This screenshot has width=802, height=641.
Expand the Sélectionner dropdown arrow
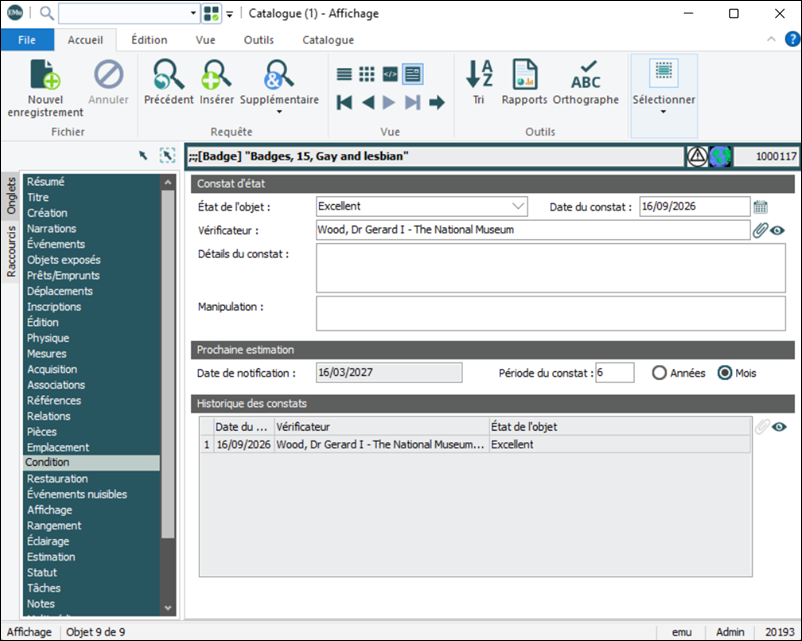(663, 112)
